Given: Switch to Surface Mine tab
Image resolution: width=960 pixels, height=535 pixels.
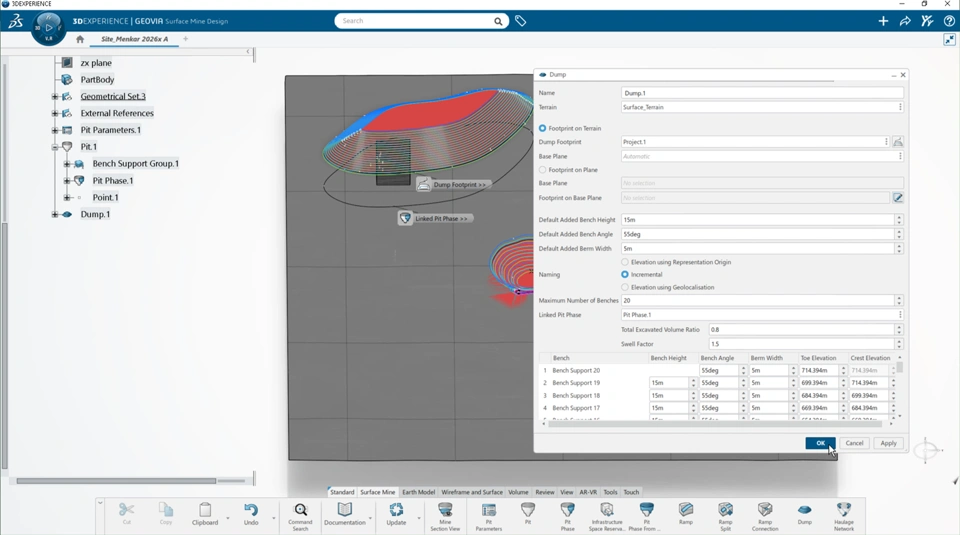Looking at the screenshot, I should pyautogui.click(x=378, y=492).
